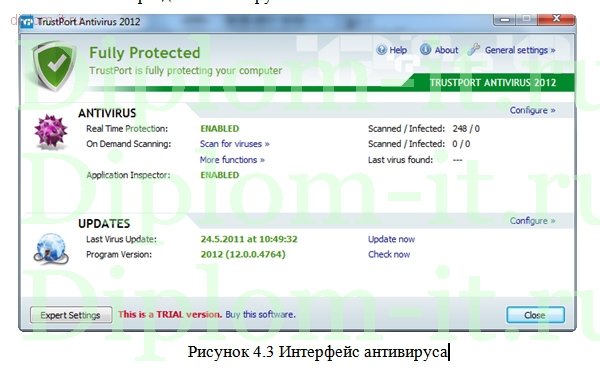Click the TrustPort title bar logo icon
Screen dimensions: 600x371
click(x=27, y=22)
